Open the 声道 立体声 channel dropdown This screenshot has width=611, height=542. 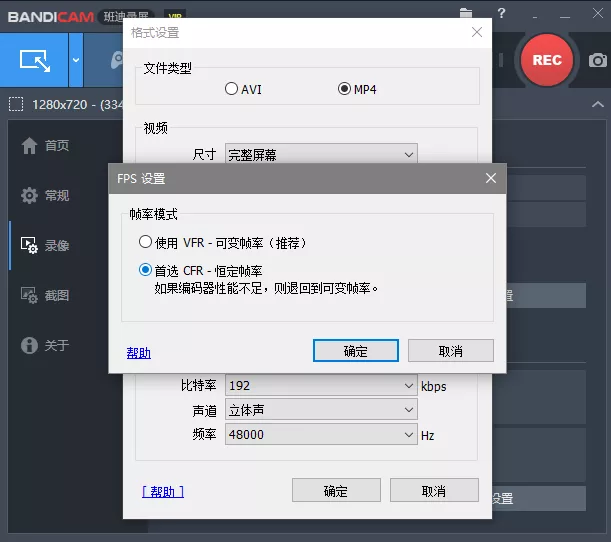coord(321,410)
